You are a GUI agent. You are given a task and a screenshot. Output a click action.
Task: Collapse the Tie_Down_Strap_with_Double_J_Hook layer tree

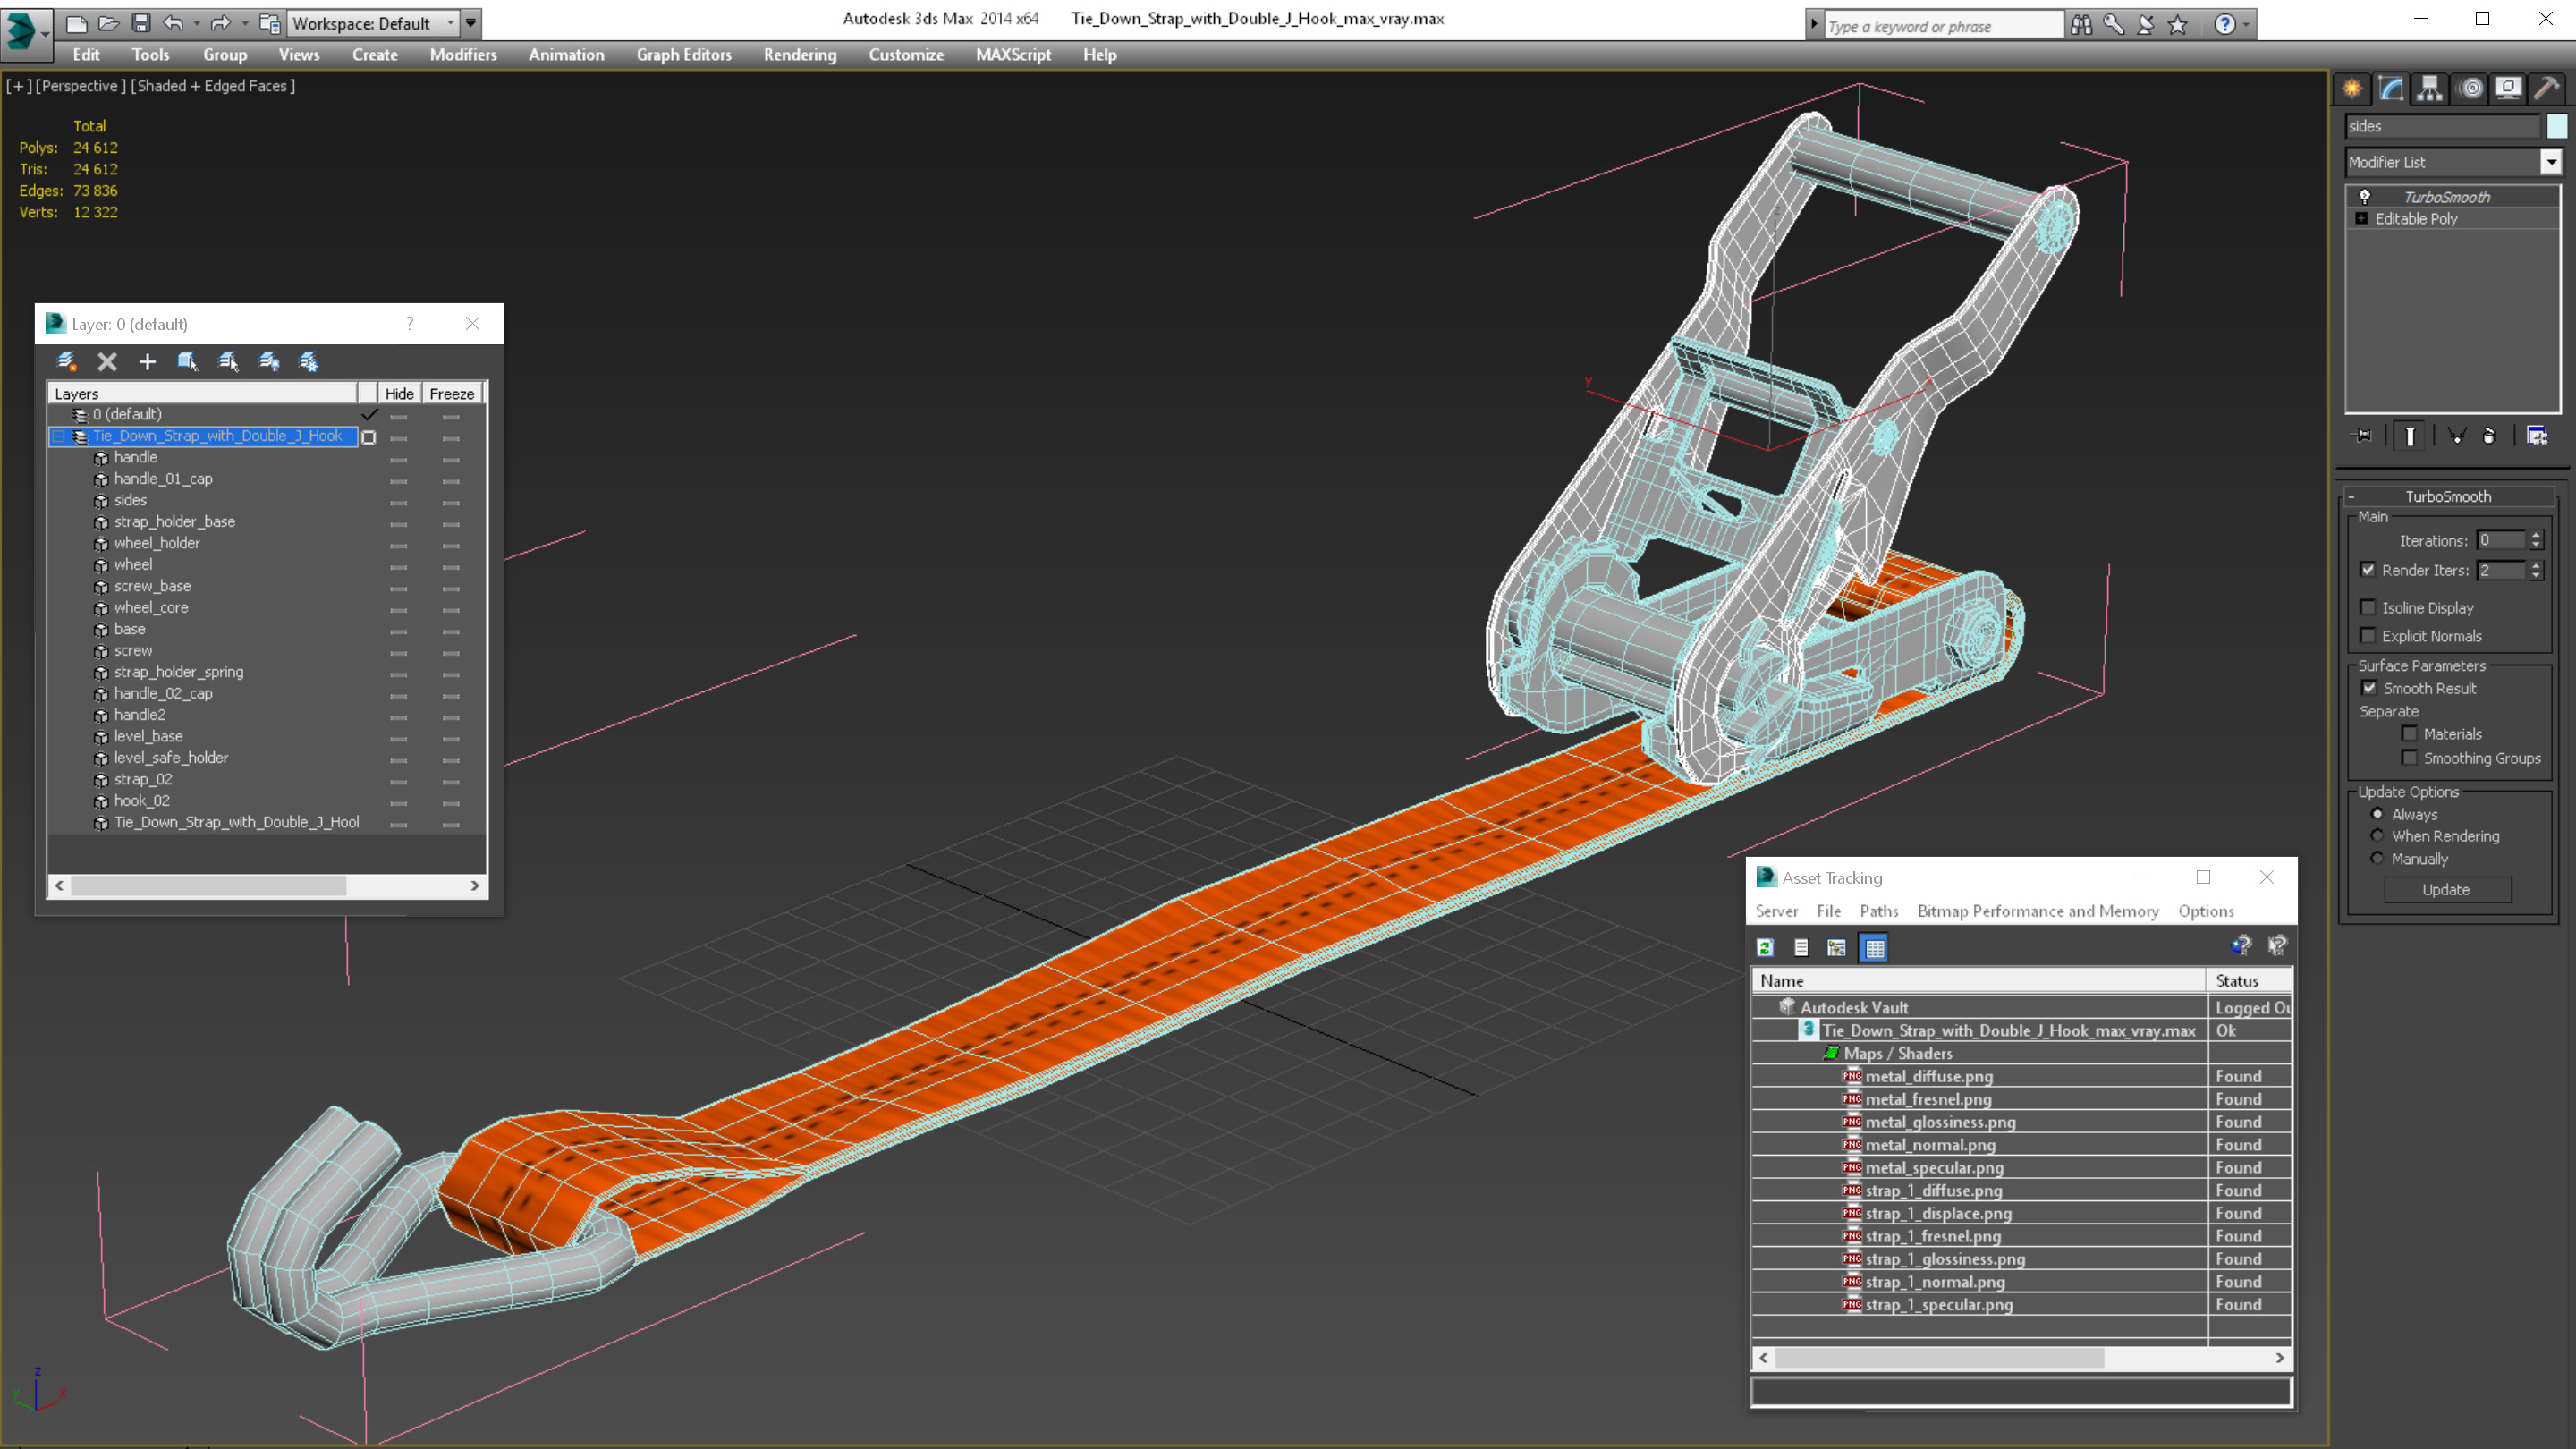(59, 436)
